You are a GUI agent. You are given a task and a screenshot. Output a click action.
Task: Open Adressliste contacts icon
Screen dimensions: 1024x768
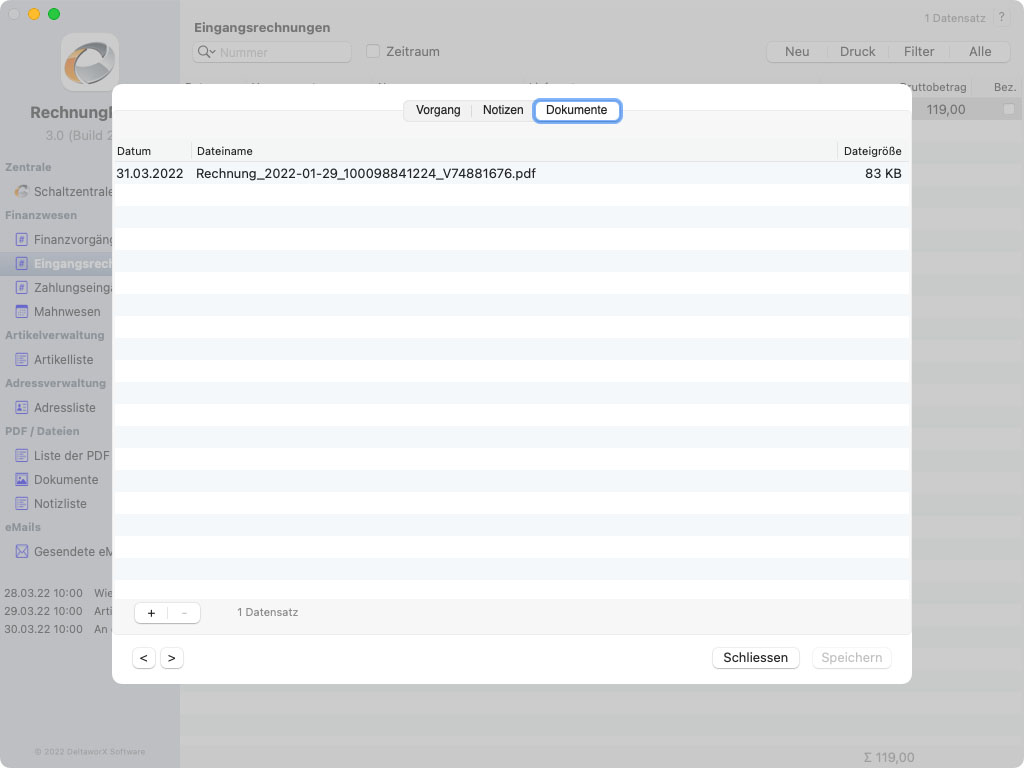pyautogui.click(x=21, y=407)
